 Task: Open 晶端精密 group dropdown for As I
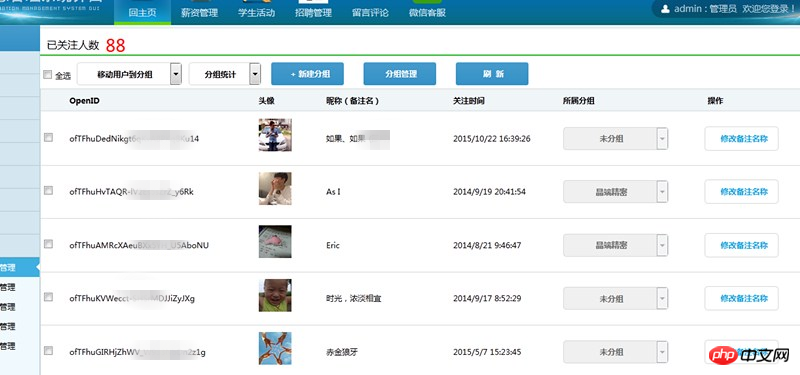(x=615, y=192)
